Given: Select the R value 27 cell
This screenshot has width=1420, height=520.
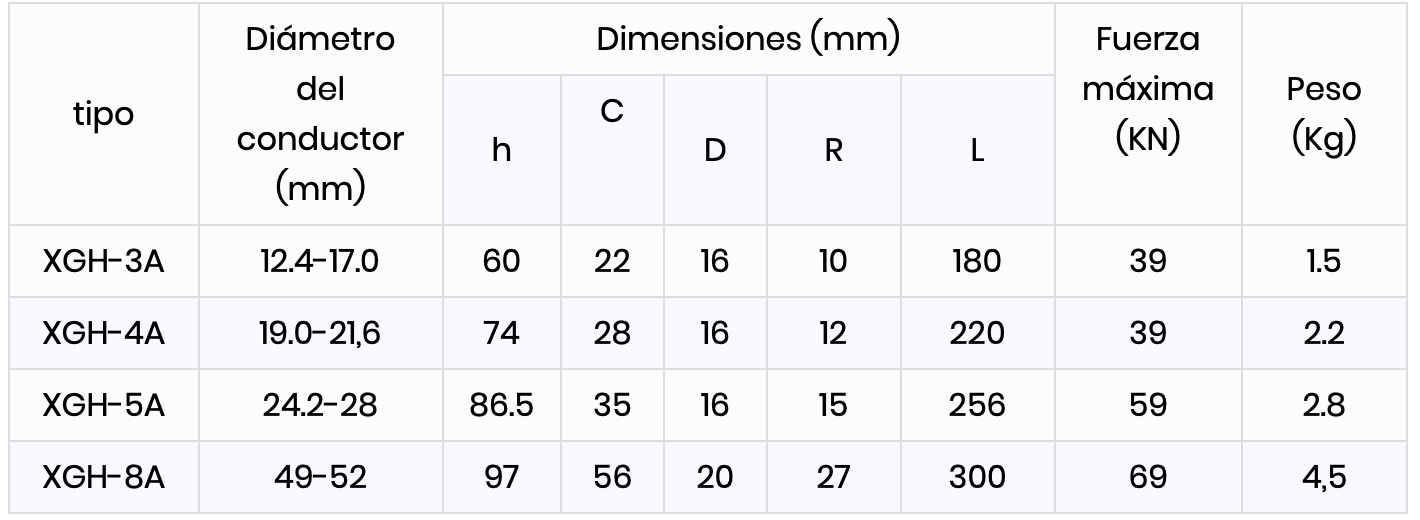Looking at the screenshot, I should tap(833, 477).
